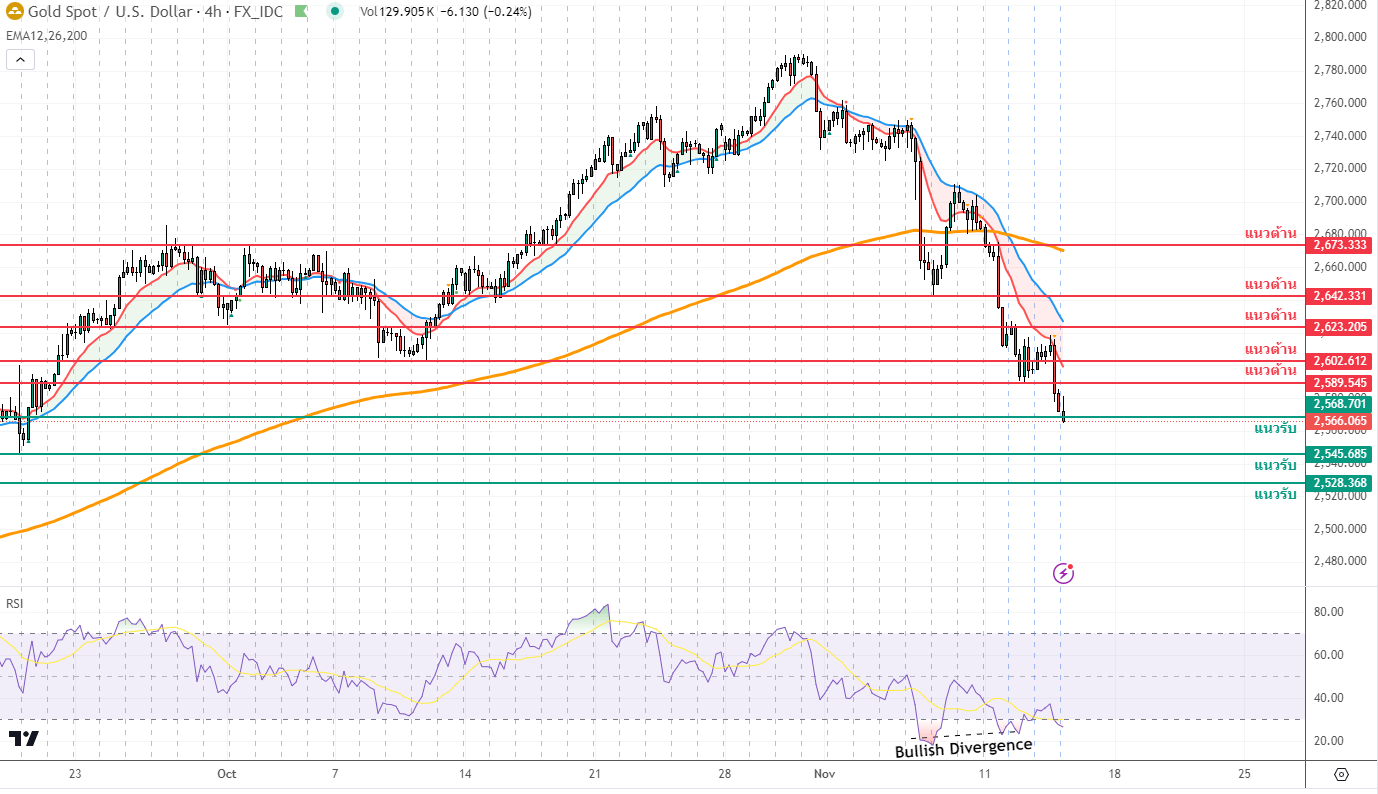This screenshot has height=794, width=1378.
Task: Collapse the indicator legend with chevron button
Action: [x=20, y=60]
